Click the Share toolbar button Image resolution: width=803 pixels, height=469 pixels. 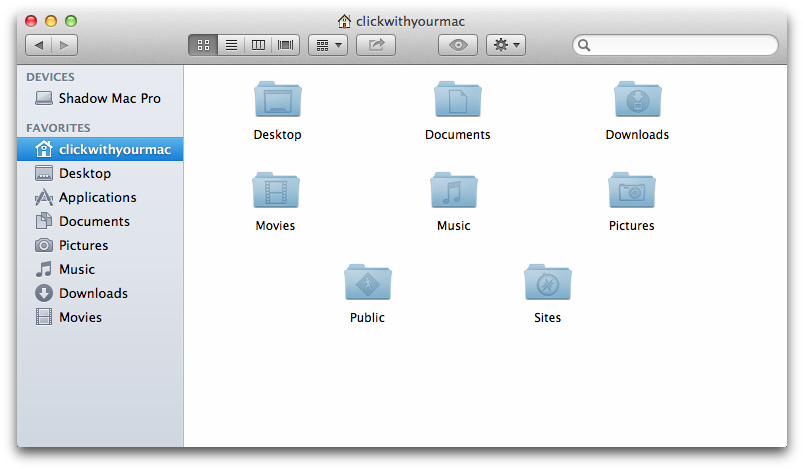(x=376, y=45)
